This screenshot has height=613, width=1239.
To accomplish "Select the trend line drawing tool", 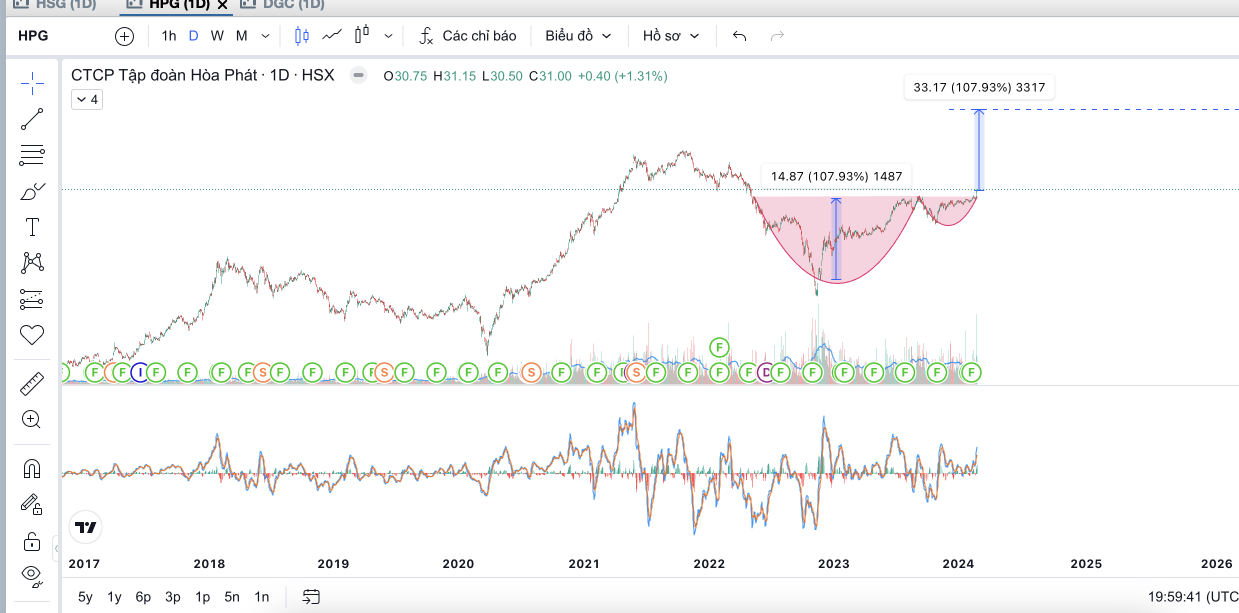I will 32,119.
